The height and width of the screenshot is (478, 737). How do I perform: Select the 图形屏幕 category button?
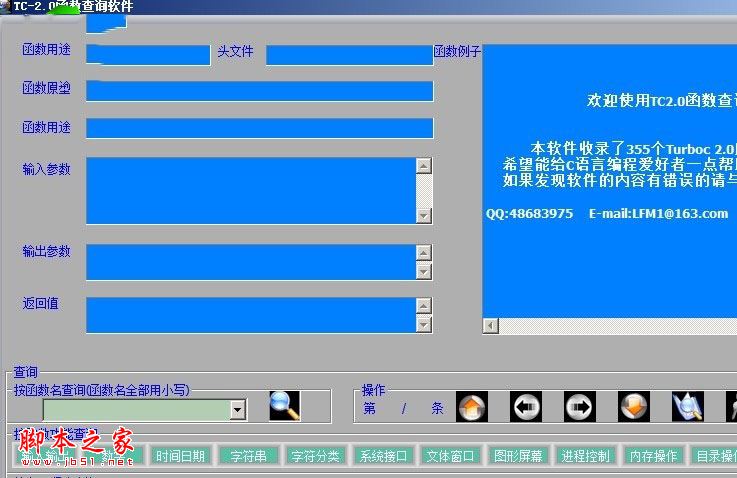(x=518, y=456)
